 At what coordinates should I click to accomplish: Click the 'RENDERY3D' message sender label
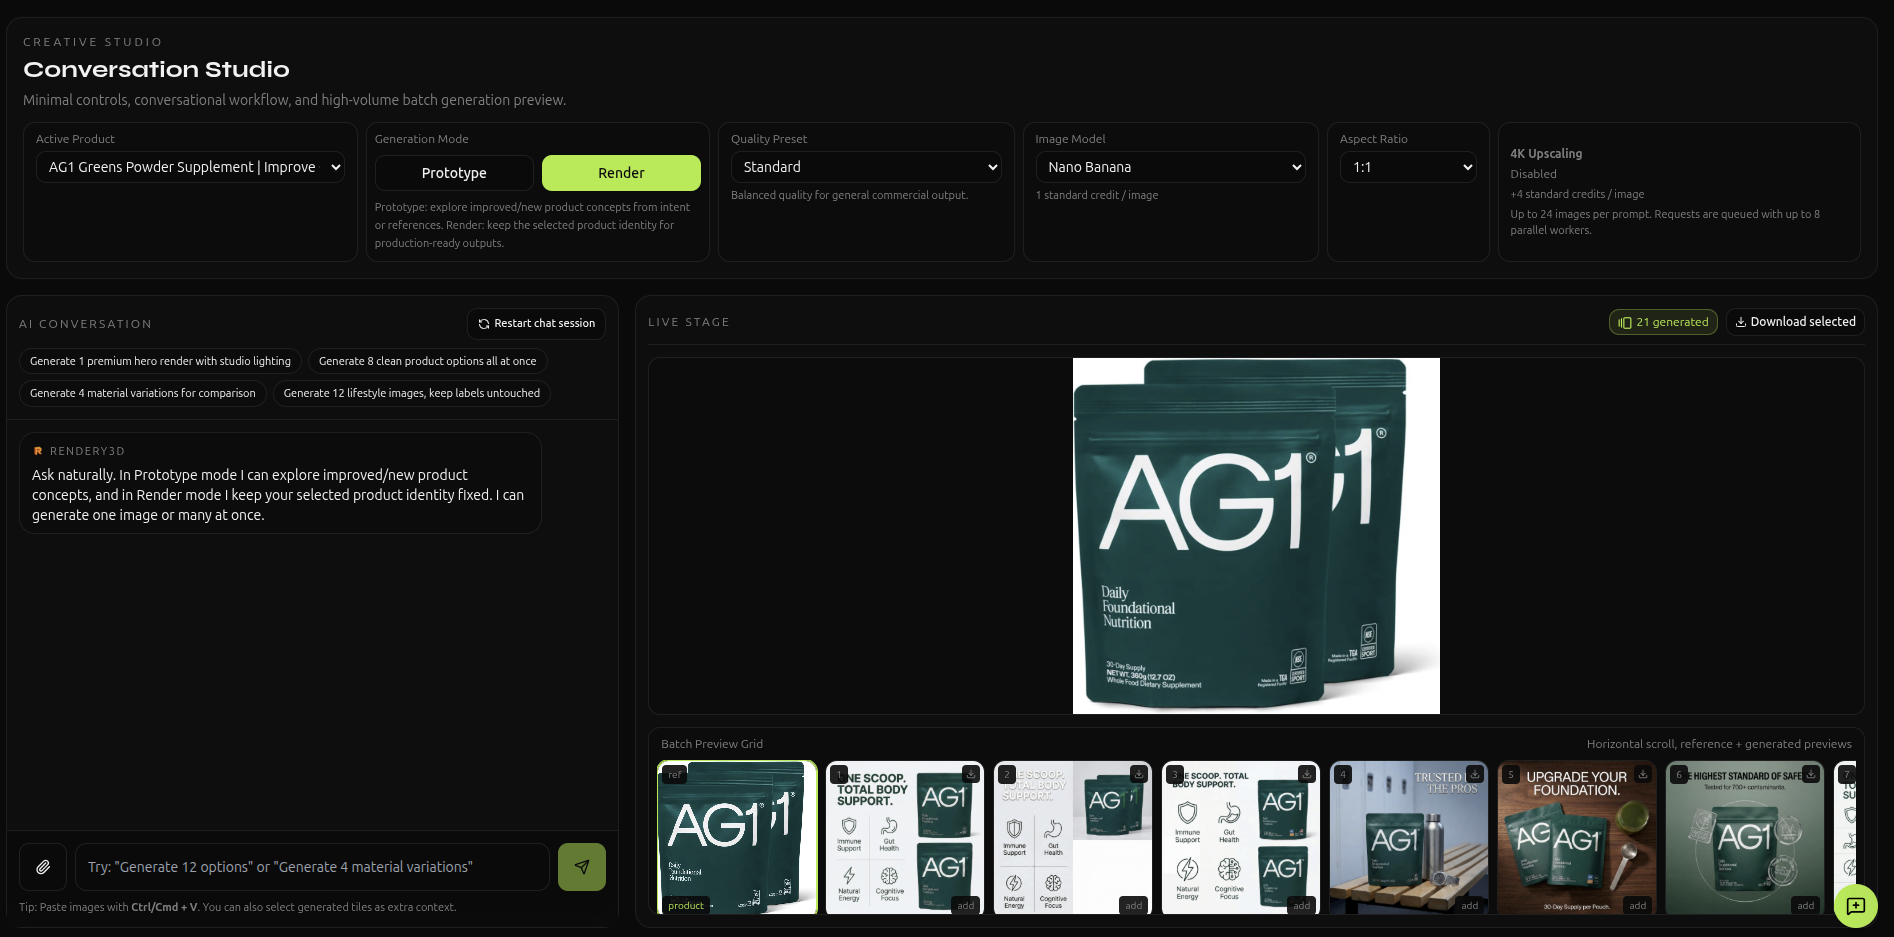87,451
